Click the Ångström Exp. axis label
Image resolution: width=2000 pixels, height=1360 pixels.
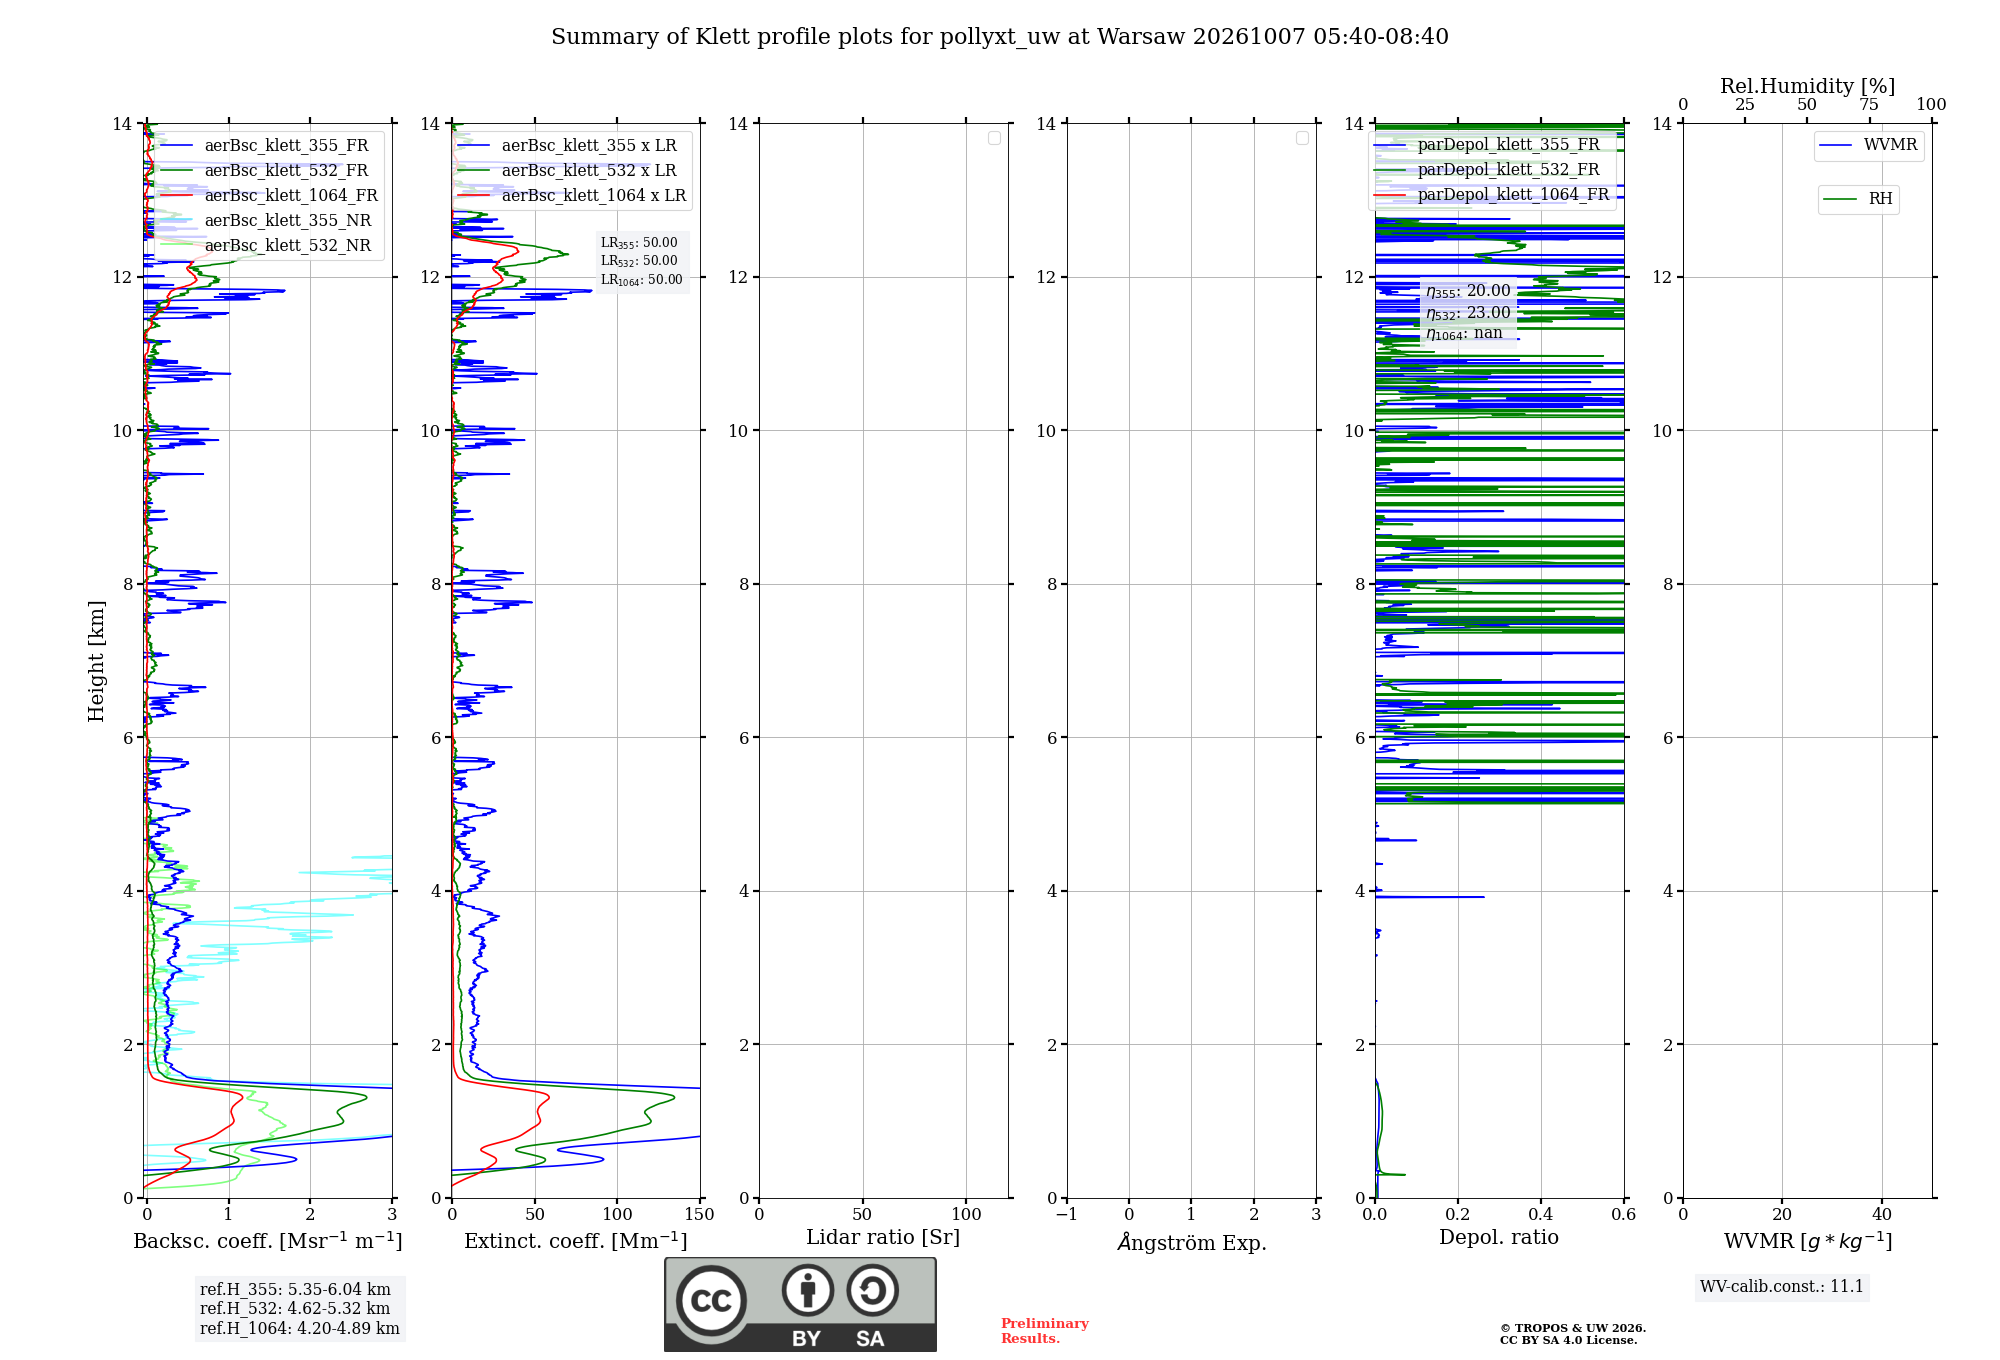pyautogui.click(x=1192, y=1242)
